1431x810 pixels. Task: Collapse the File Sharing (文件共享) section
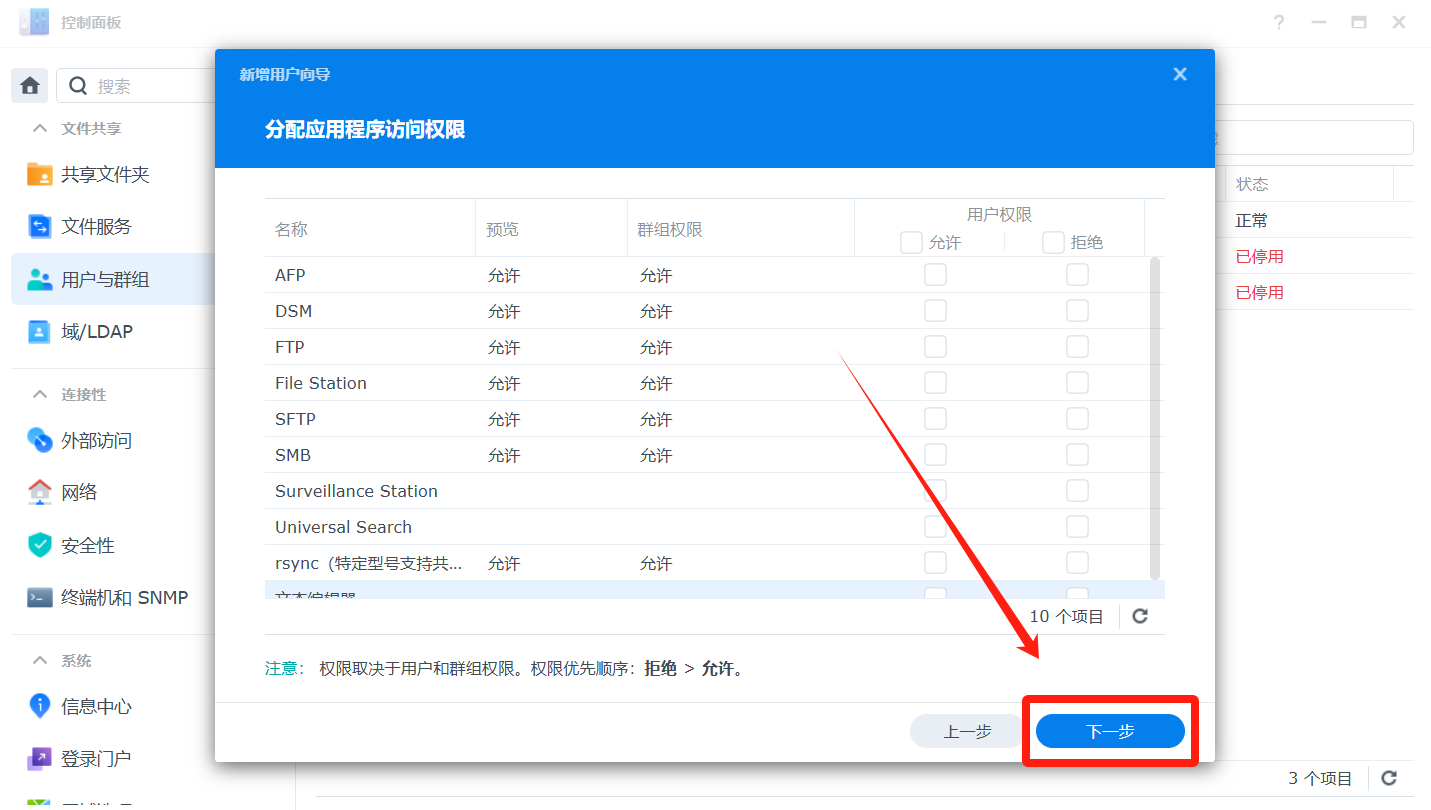tap(40, 128)
